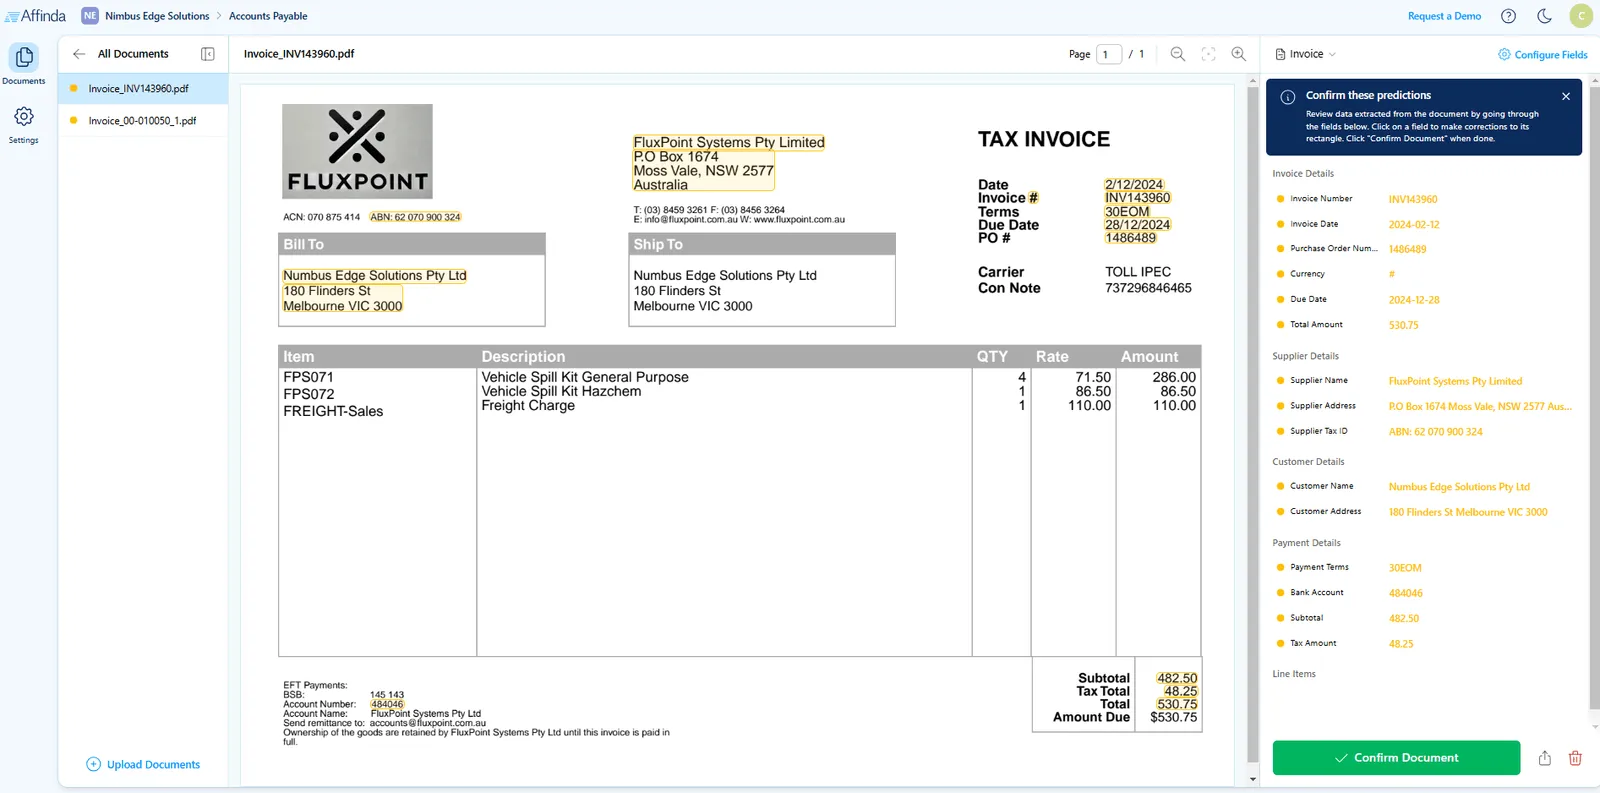This screenshot has width=1600, height=793.
Task: Select Invoice_INV143960.pdf in the document list
Action: [143, 88]
